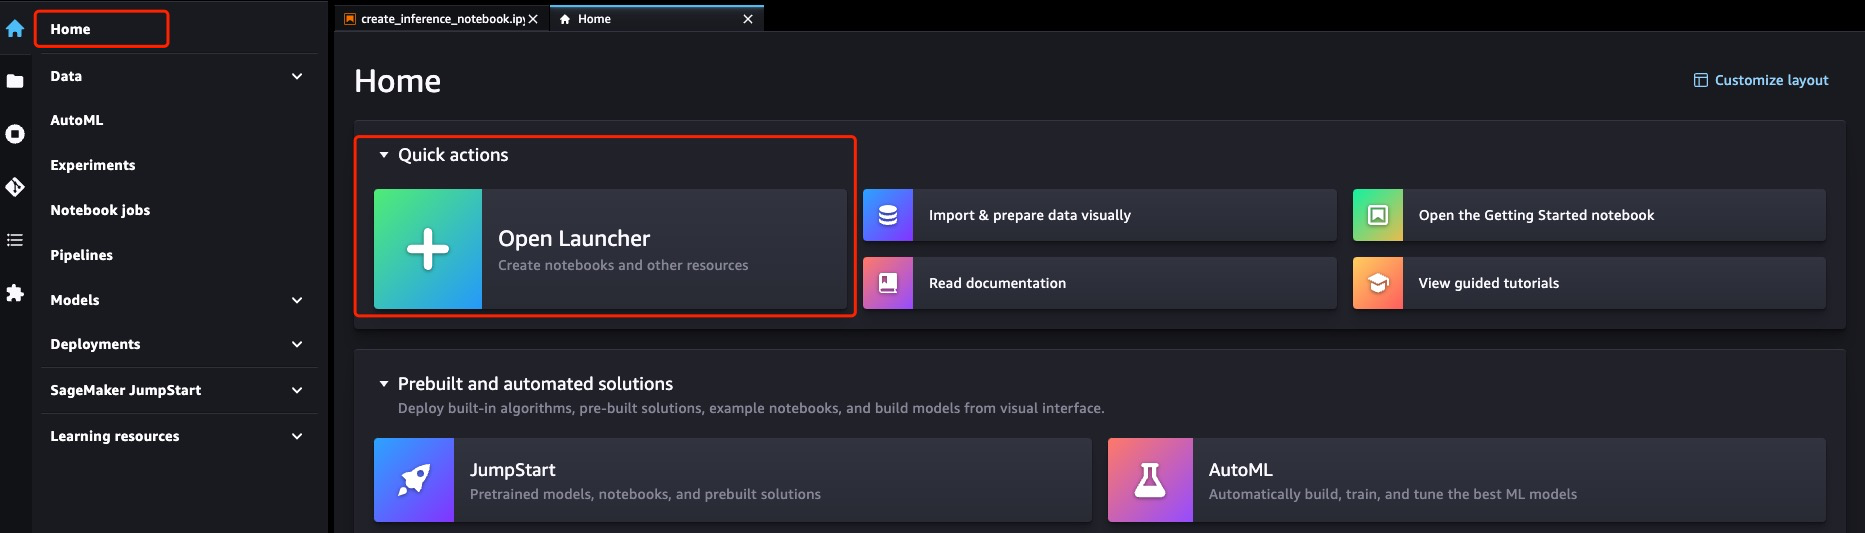This screenshot has height=533, width=1865.
Task: Open the File Browser folder icon
Action: tap(15, 81)
